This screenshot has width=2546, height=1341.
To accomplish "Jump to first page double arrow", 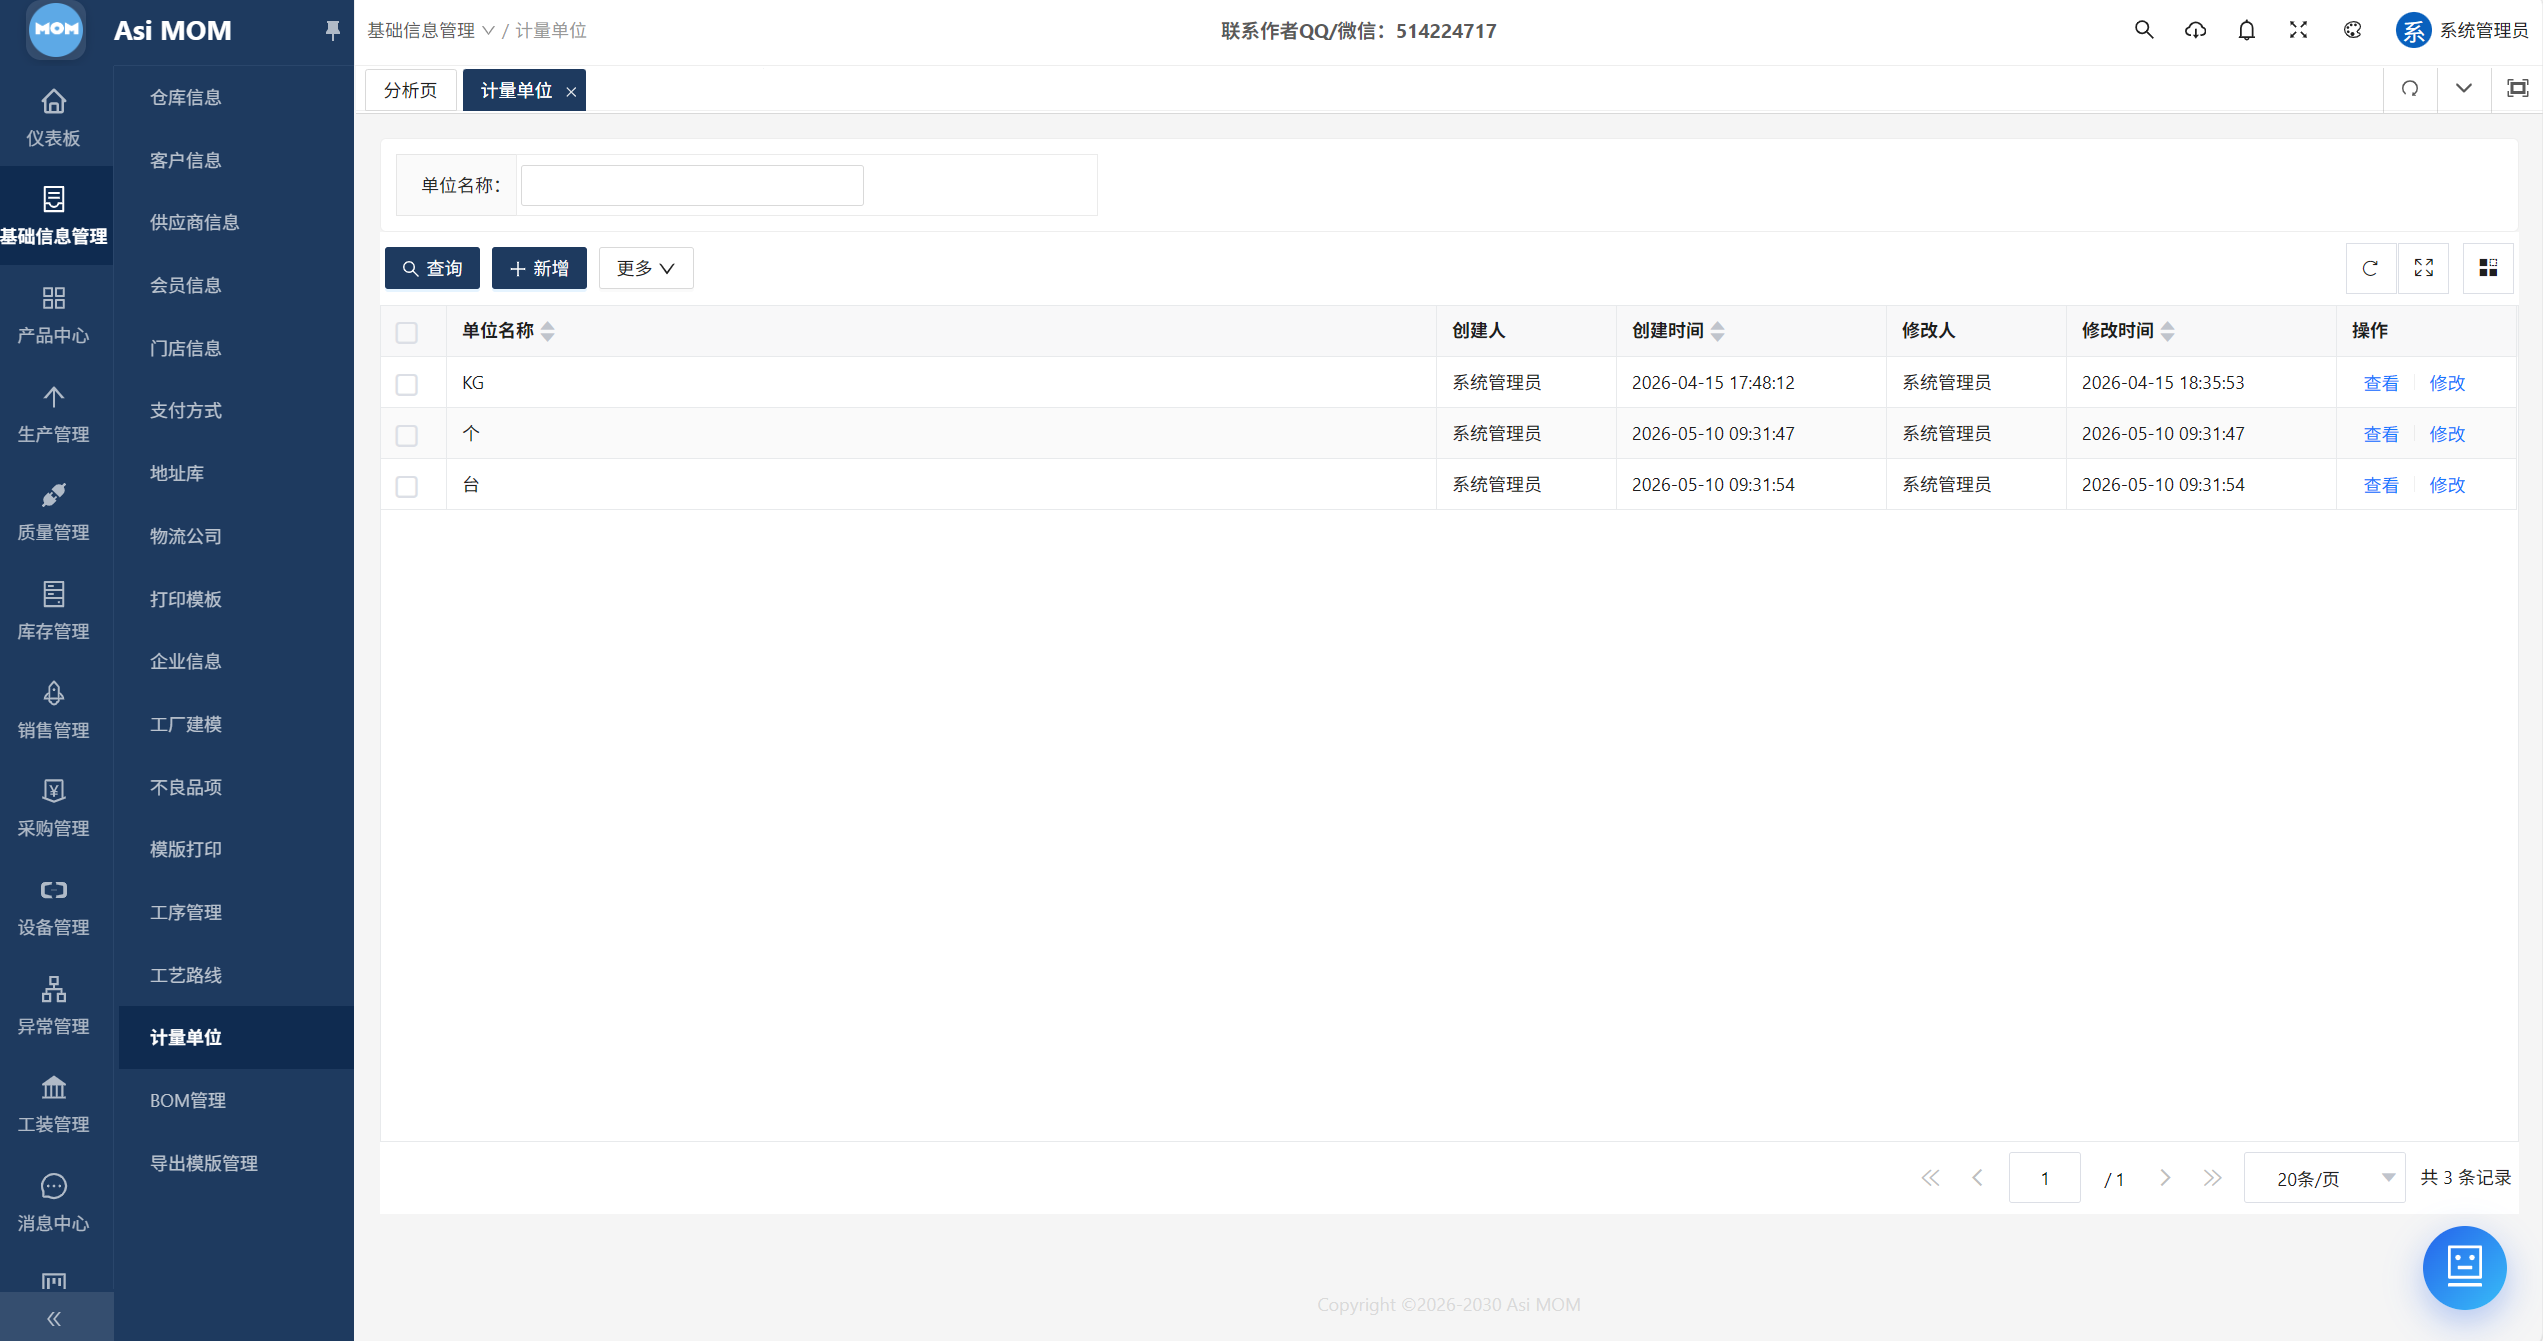I will click(1929, 1178).
